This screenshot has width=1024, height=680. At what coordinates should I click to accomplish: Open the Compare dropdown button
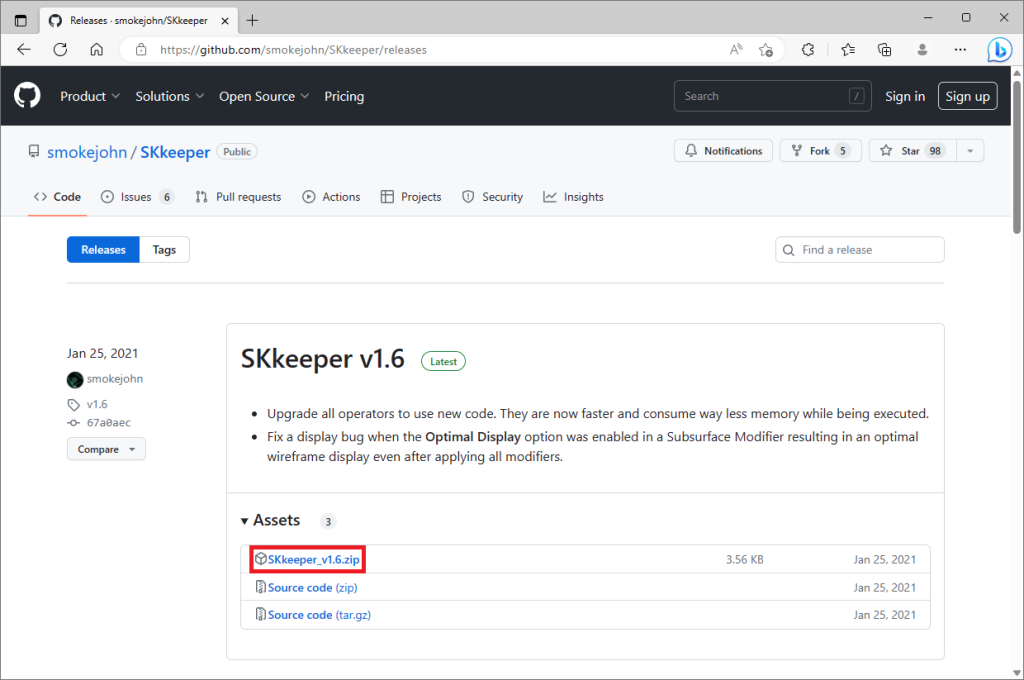click(106, 449)
